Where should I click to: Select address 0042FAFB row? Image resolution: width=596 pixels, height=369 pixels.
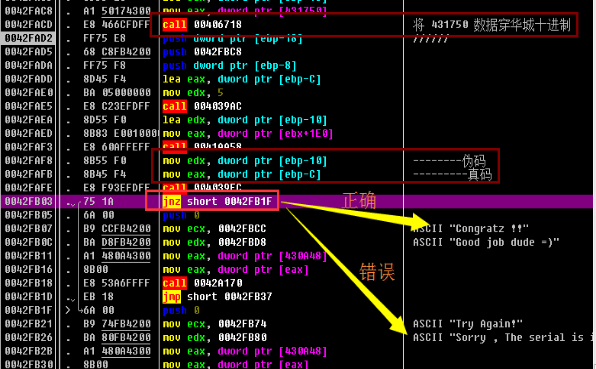coord(29,174)
